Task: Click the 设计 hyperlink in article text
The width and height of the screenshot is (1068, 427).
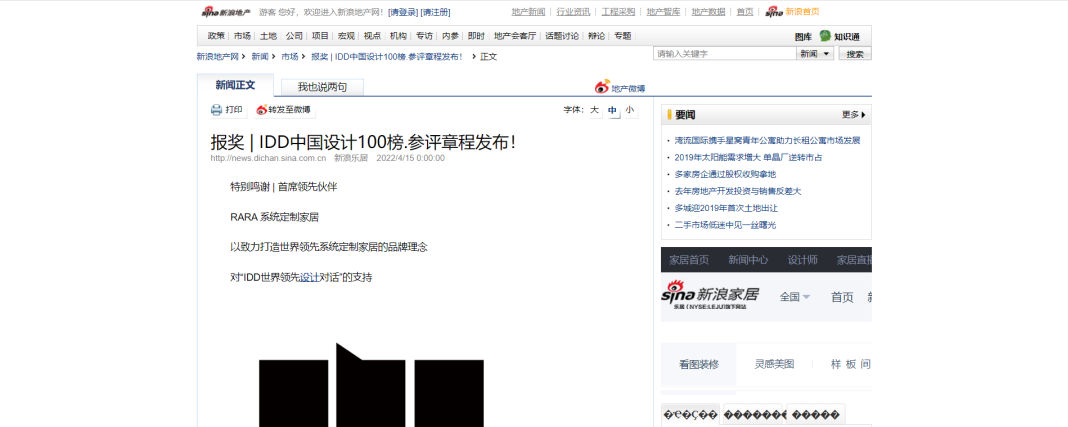Action: [x=309, y=278]
